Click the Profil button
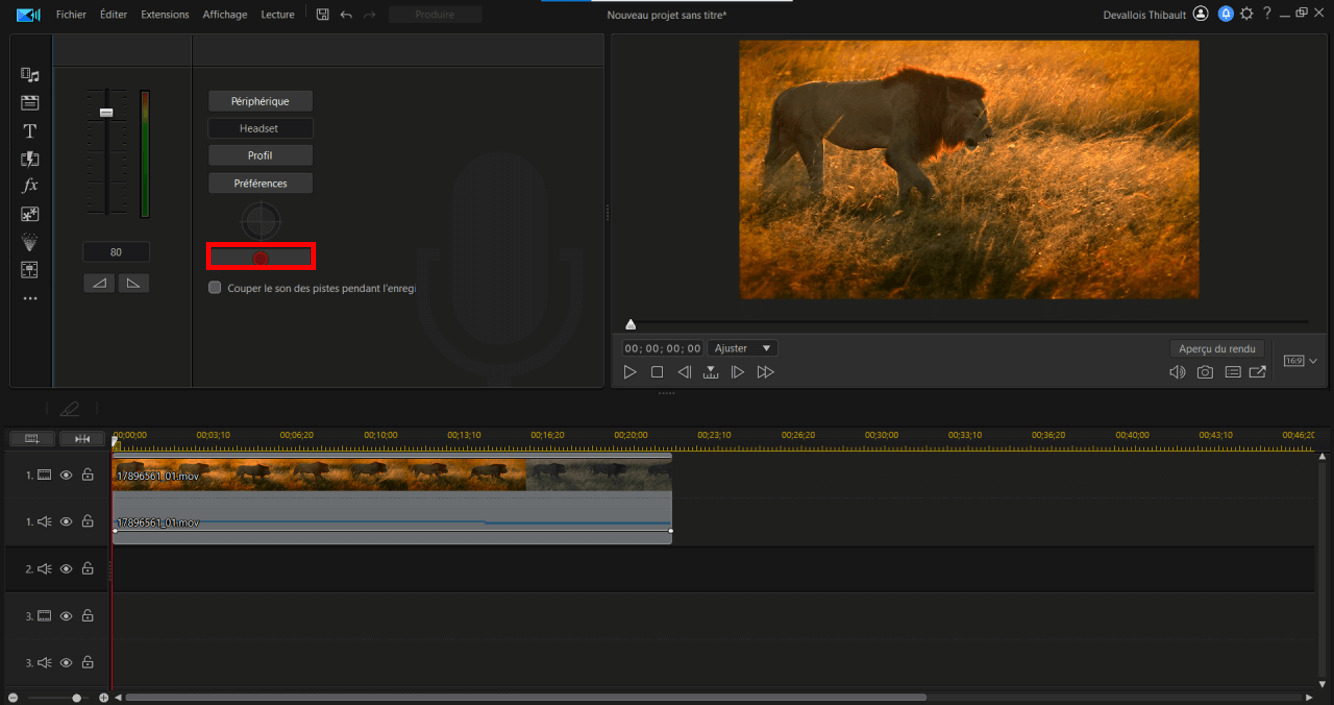Image resolution: width=1334 pixels, height=705 pixels. (x=260, y=155)
